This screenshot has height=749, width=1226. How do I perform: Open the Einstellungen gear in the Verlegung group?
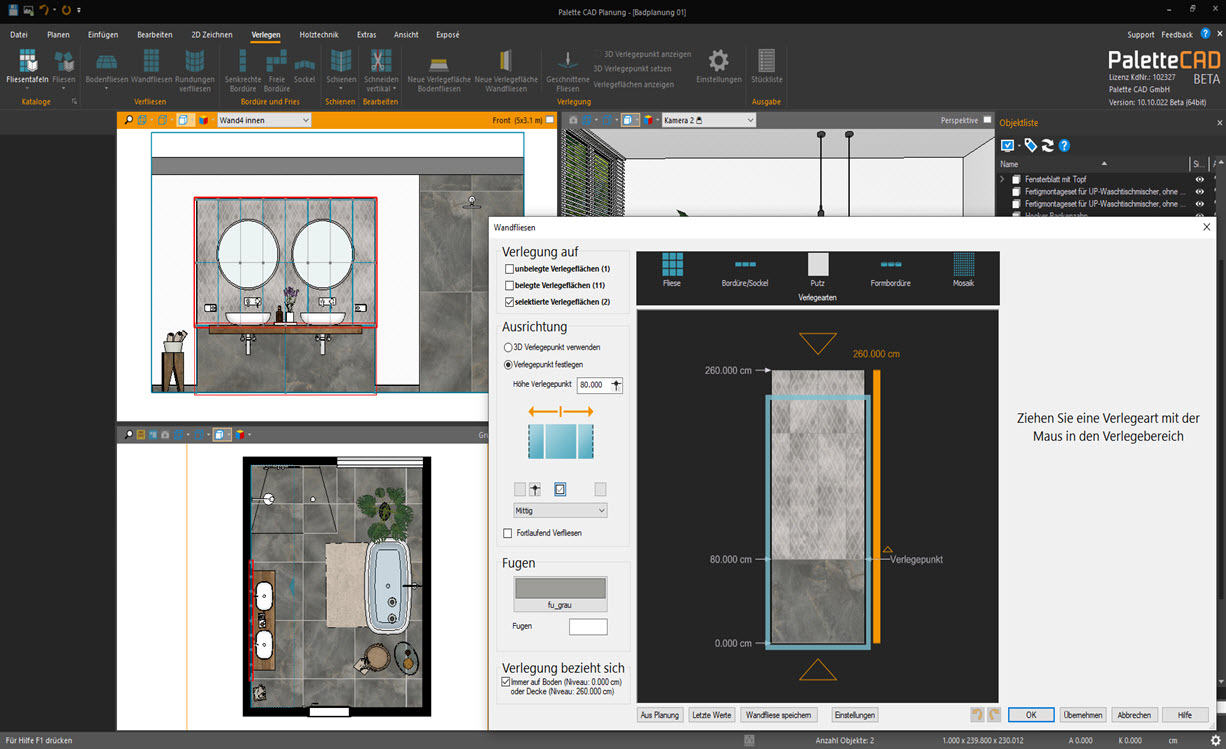click(718, 66)
